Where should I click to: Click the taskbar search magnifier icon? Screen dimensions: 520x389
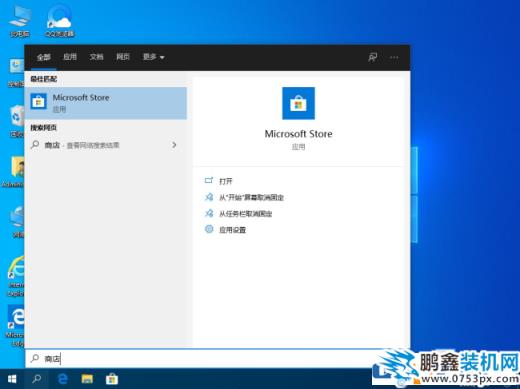36,379
